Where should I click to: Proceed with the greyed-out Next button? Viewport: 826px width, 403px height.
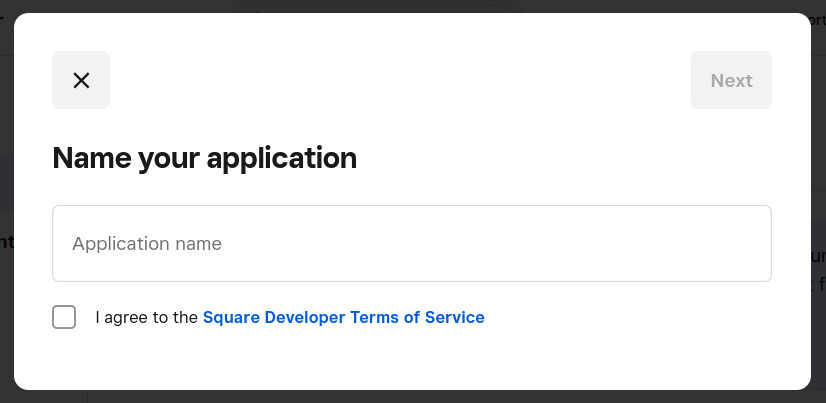coord(731,80)
